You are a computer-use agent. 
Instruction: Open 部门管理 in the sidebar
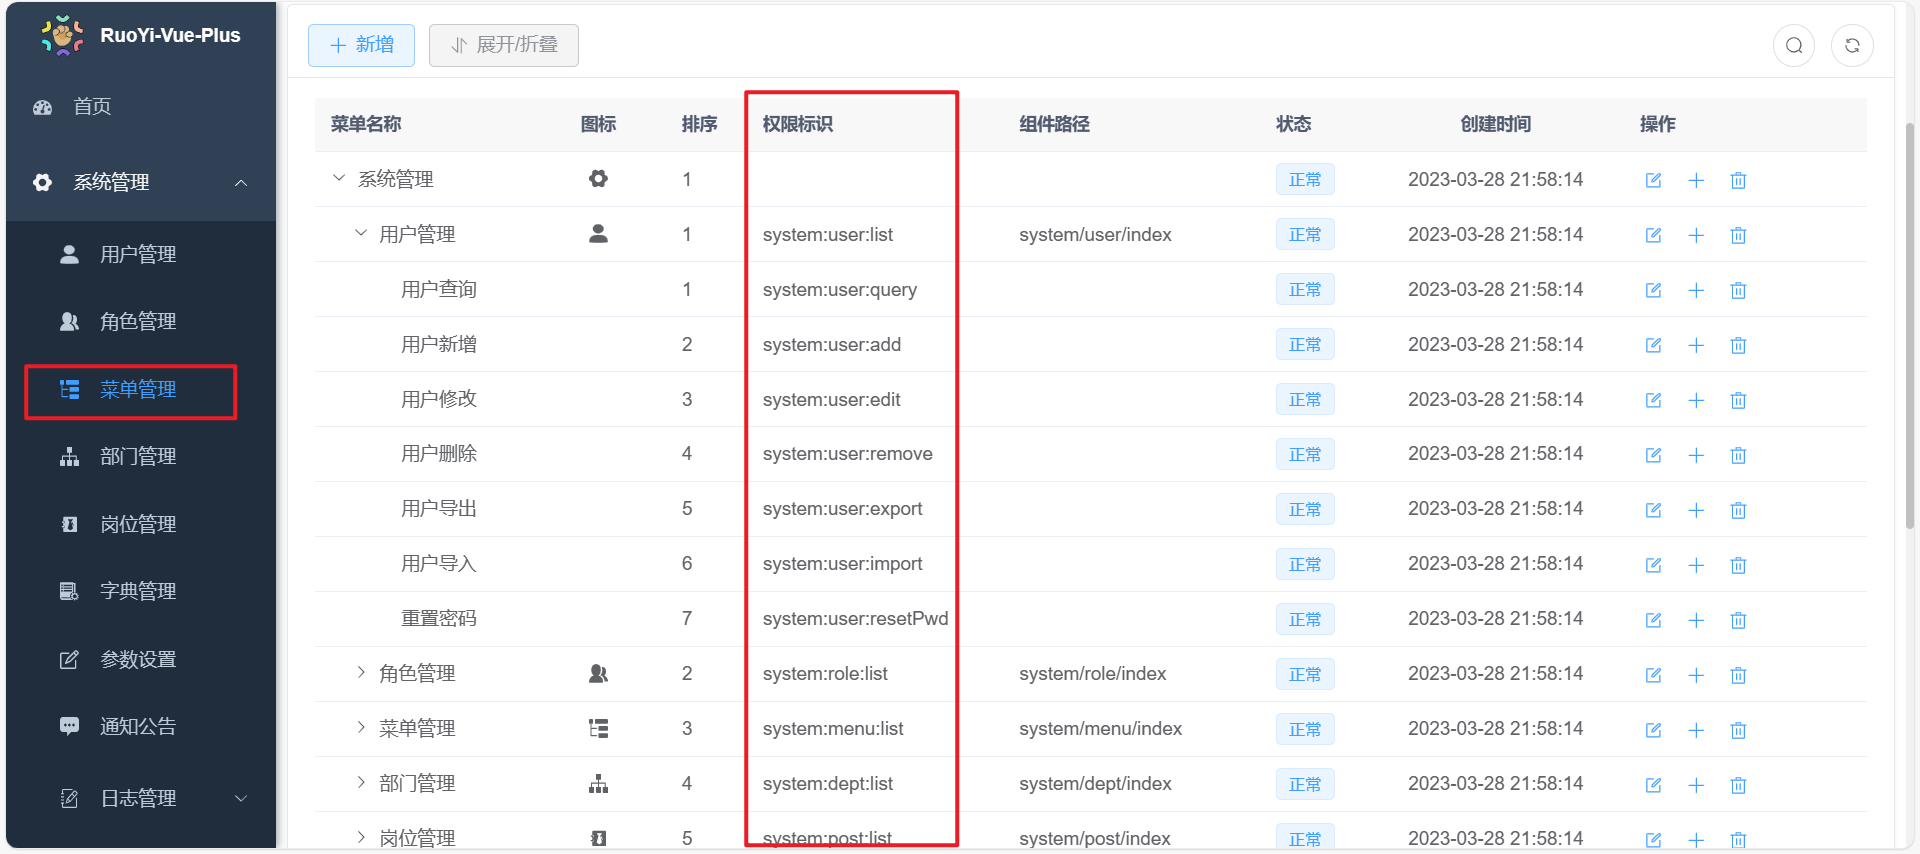(x=141, y=456)
